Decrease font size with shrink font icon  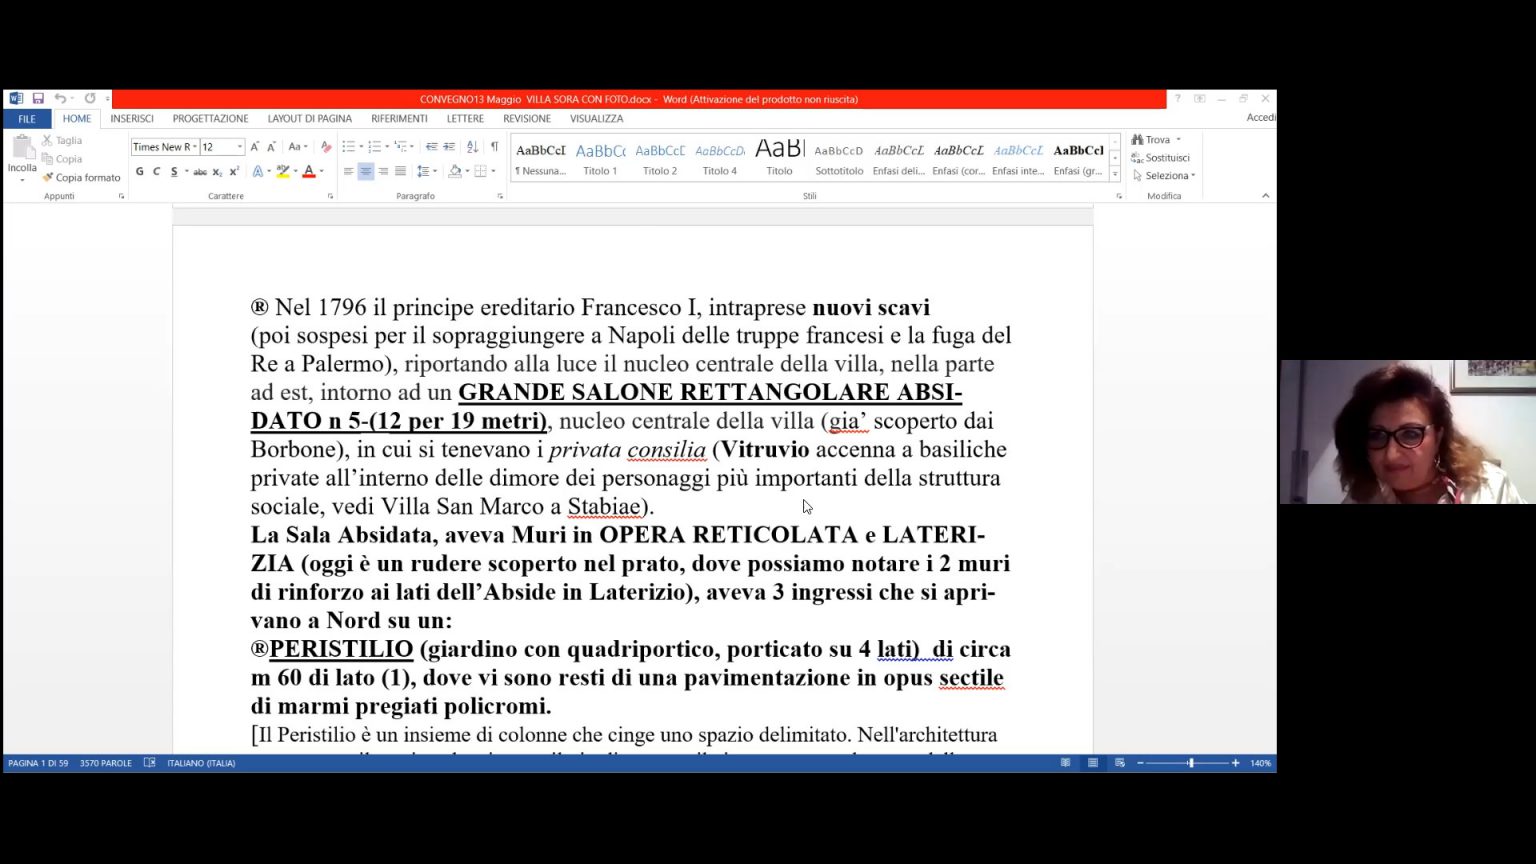[x=271, y=147]
